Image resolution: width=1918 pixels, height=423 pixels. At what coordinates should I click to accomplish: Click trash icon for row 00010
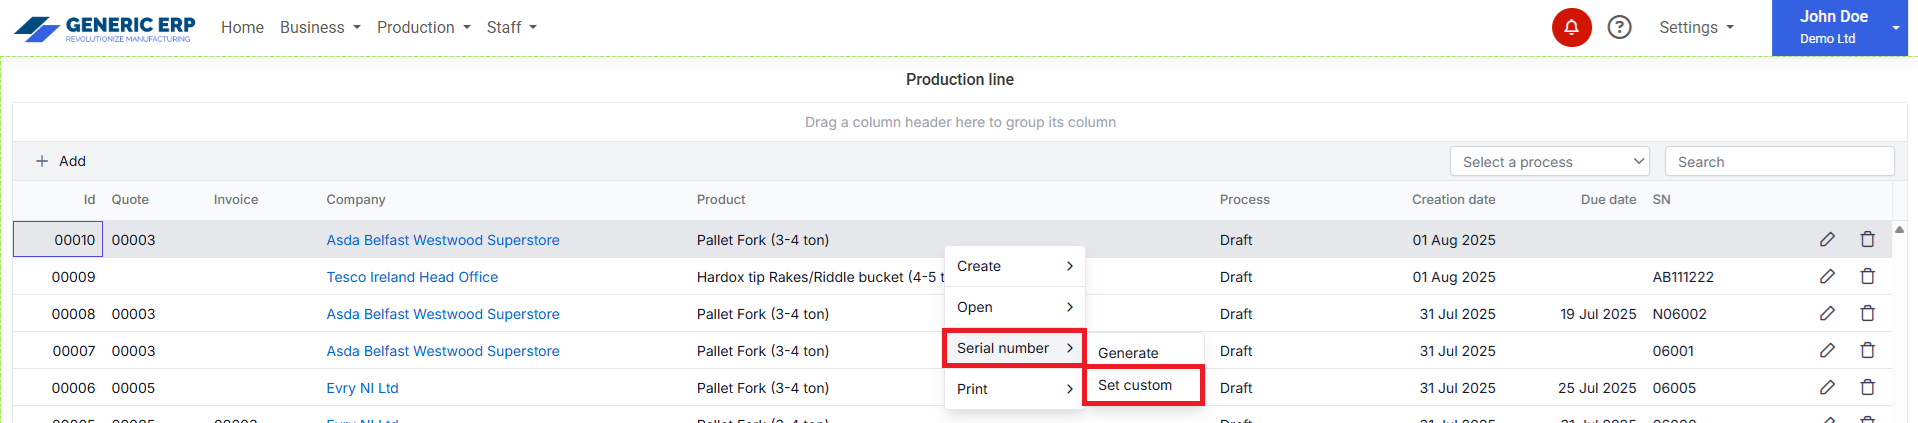tap(1867, 239)
